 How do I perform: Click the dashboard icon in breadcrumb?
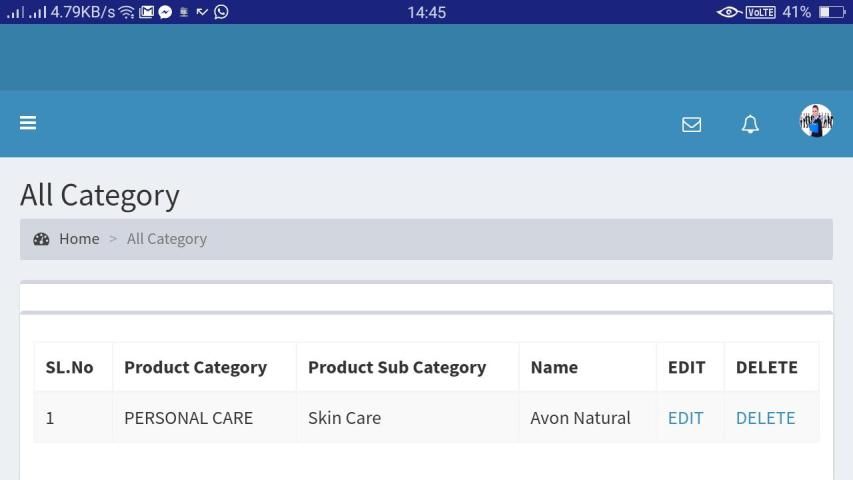41,239
